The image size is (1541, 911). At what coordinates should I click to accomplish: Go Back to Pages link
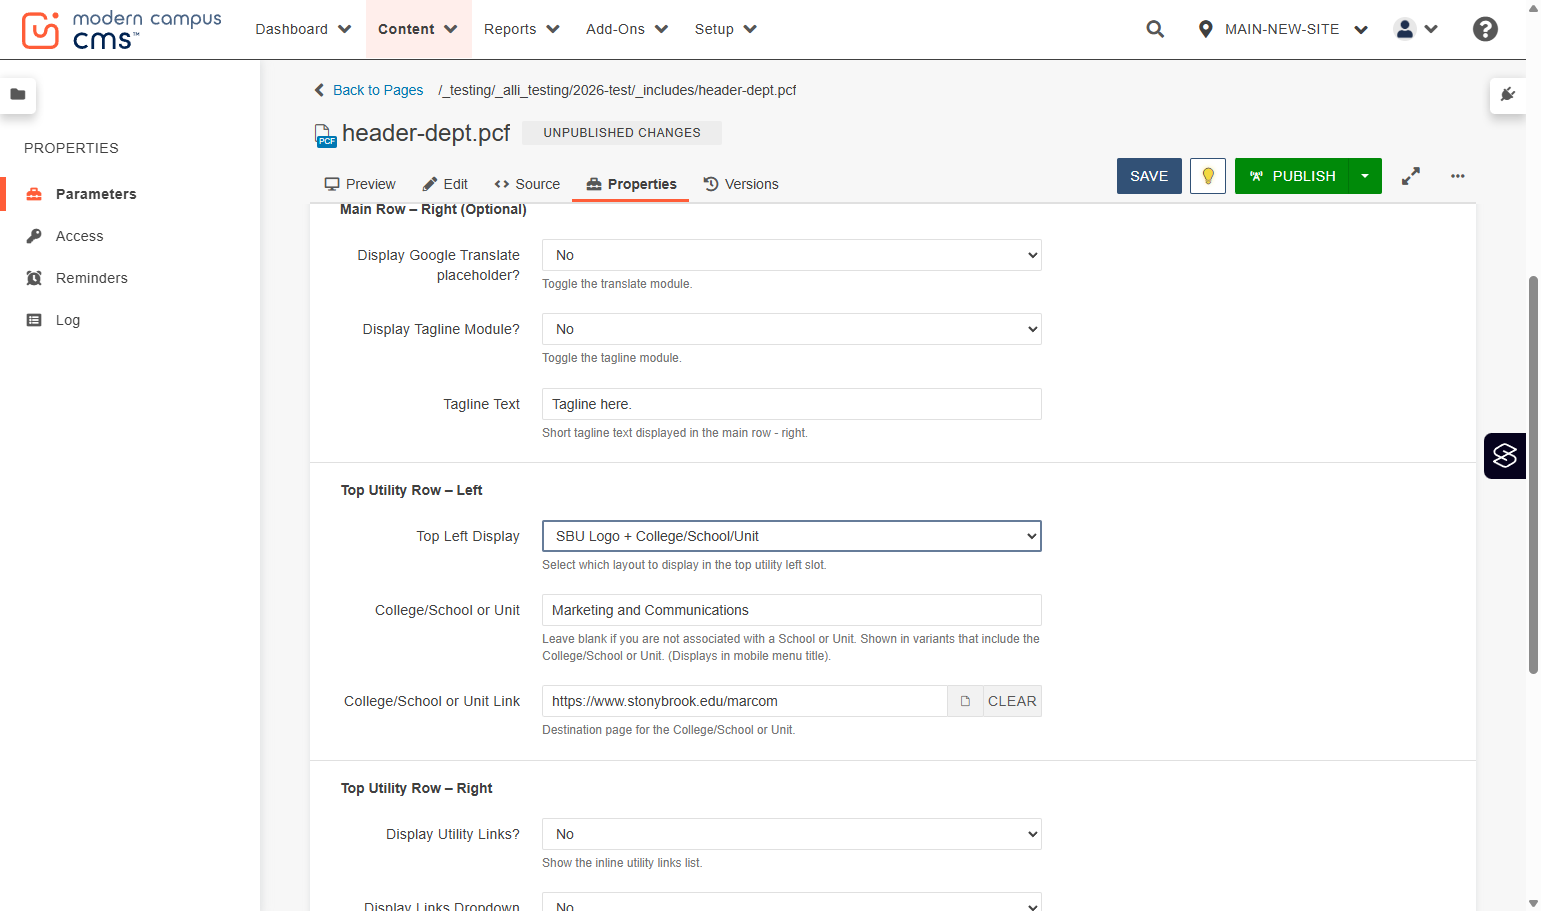pos(378,90)
